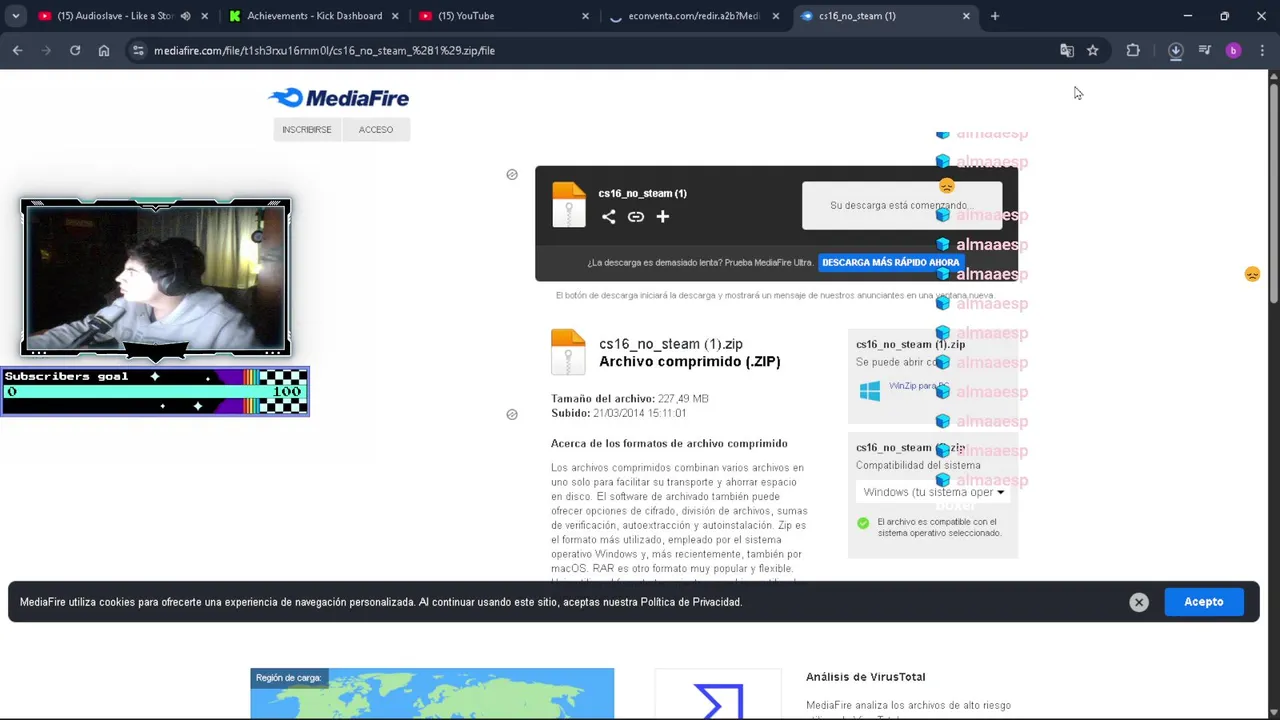Click the Su descarga está comenzando box
1280x720 pixels.
click(902, 205)
